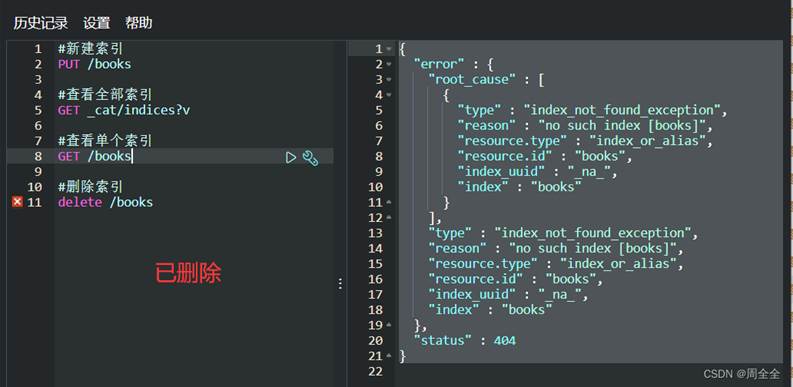
Task: Click the "status" : 404 line
Action: tap(465, 340)
